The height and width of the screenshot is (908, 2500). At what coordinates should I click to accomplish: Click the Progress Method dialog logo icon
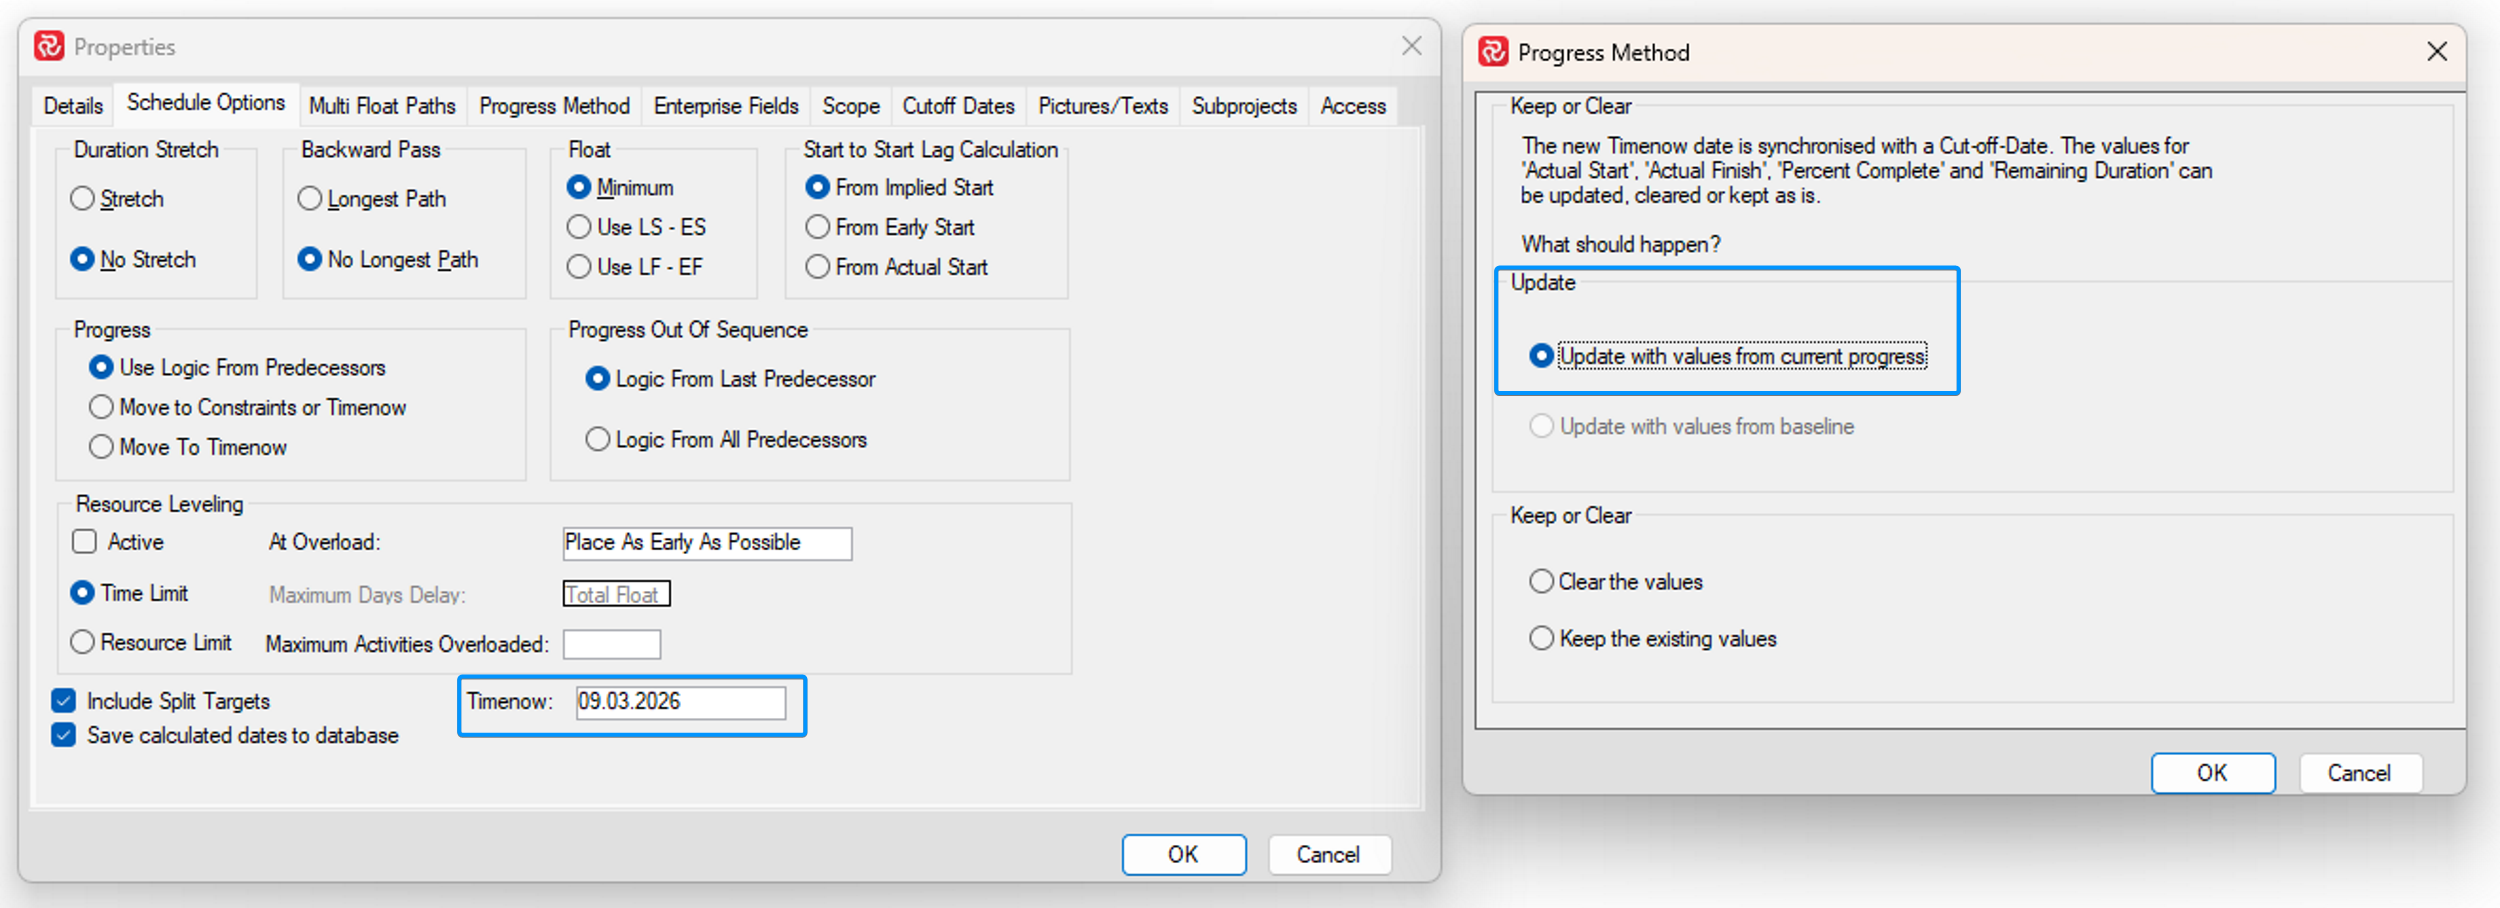(x=1493, y=52)
